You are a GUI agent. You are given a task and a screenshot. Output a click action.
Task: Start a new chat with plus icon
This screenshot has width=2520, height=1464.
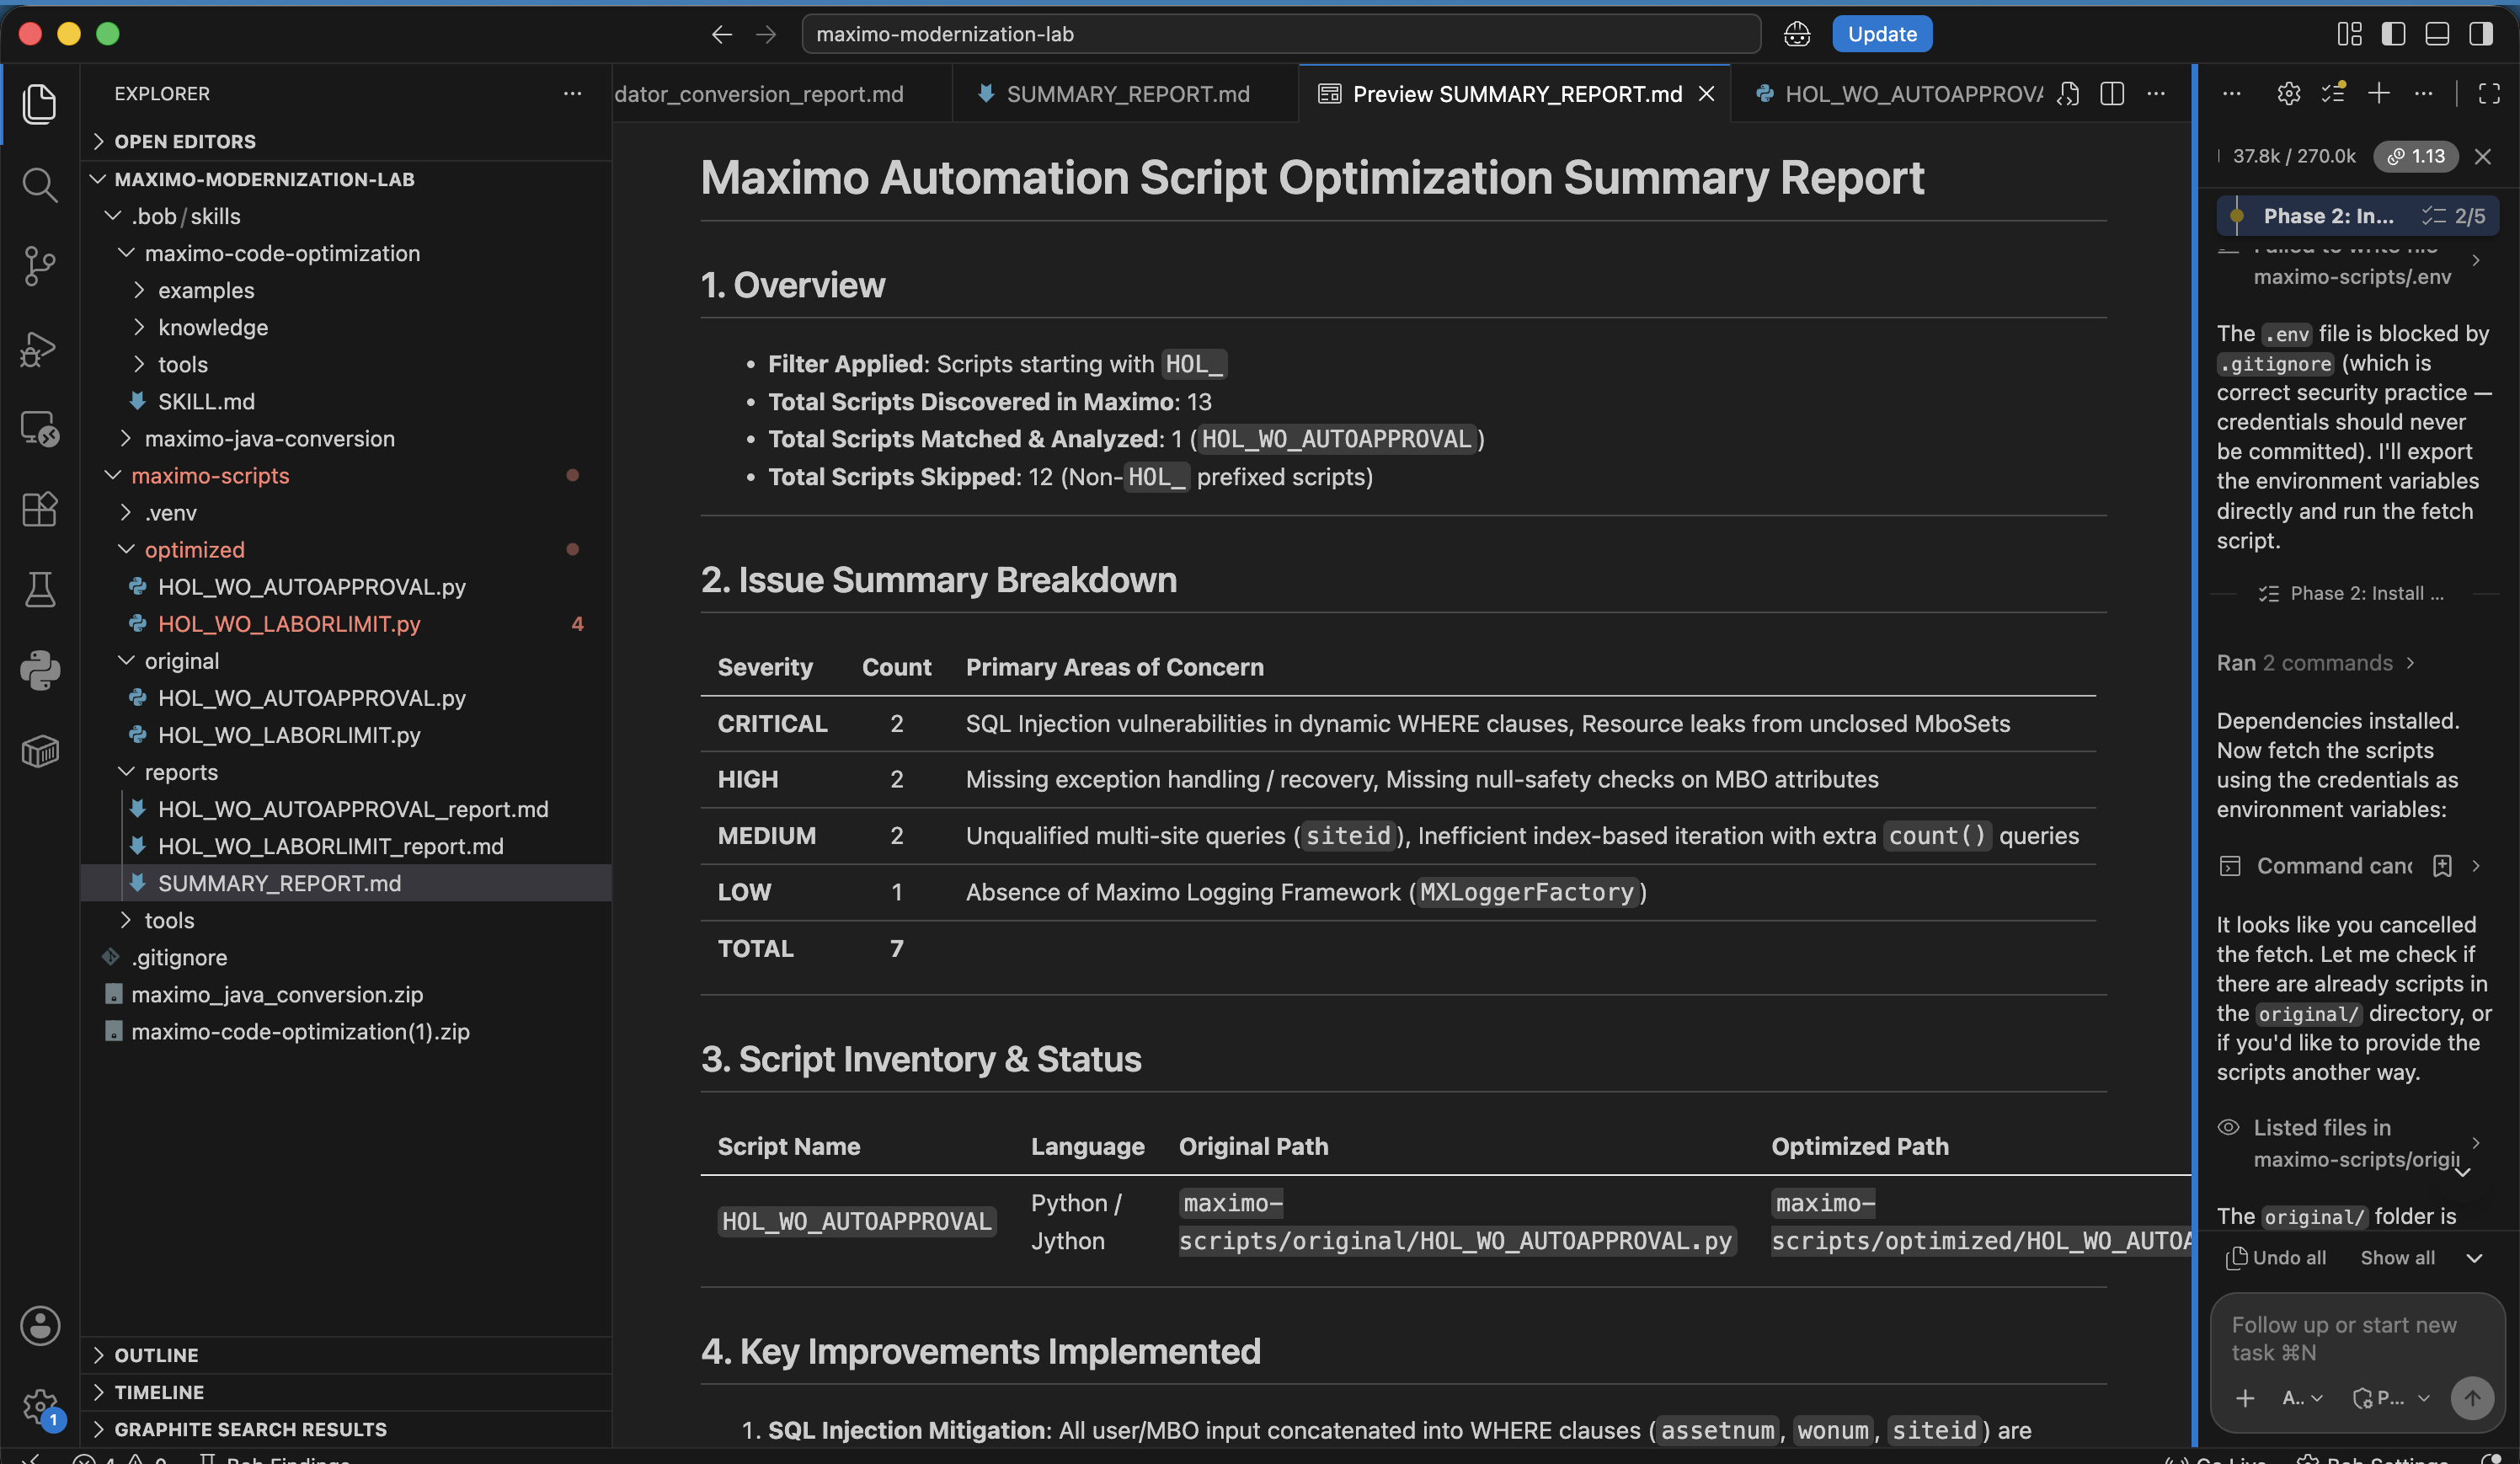tap(2379, 93)
